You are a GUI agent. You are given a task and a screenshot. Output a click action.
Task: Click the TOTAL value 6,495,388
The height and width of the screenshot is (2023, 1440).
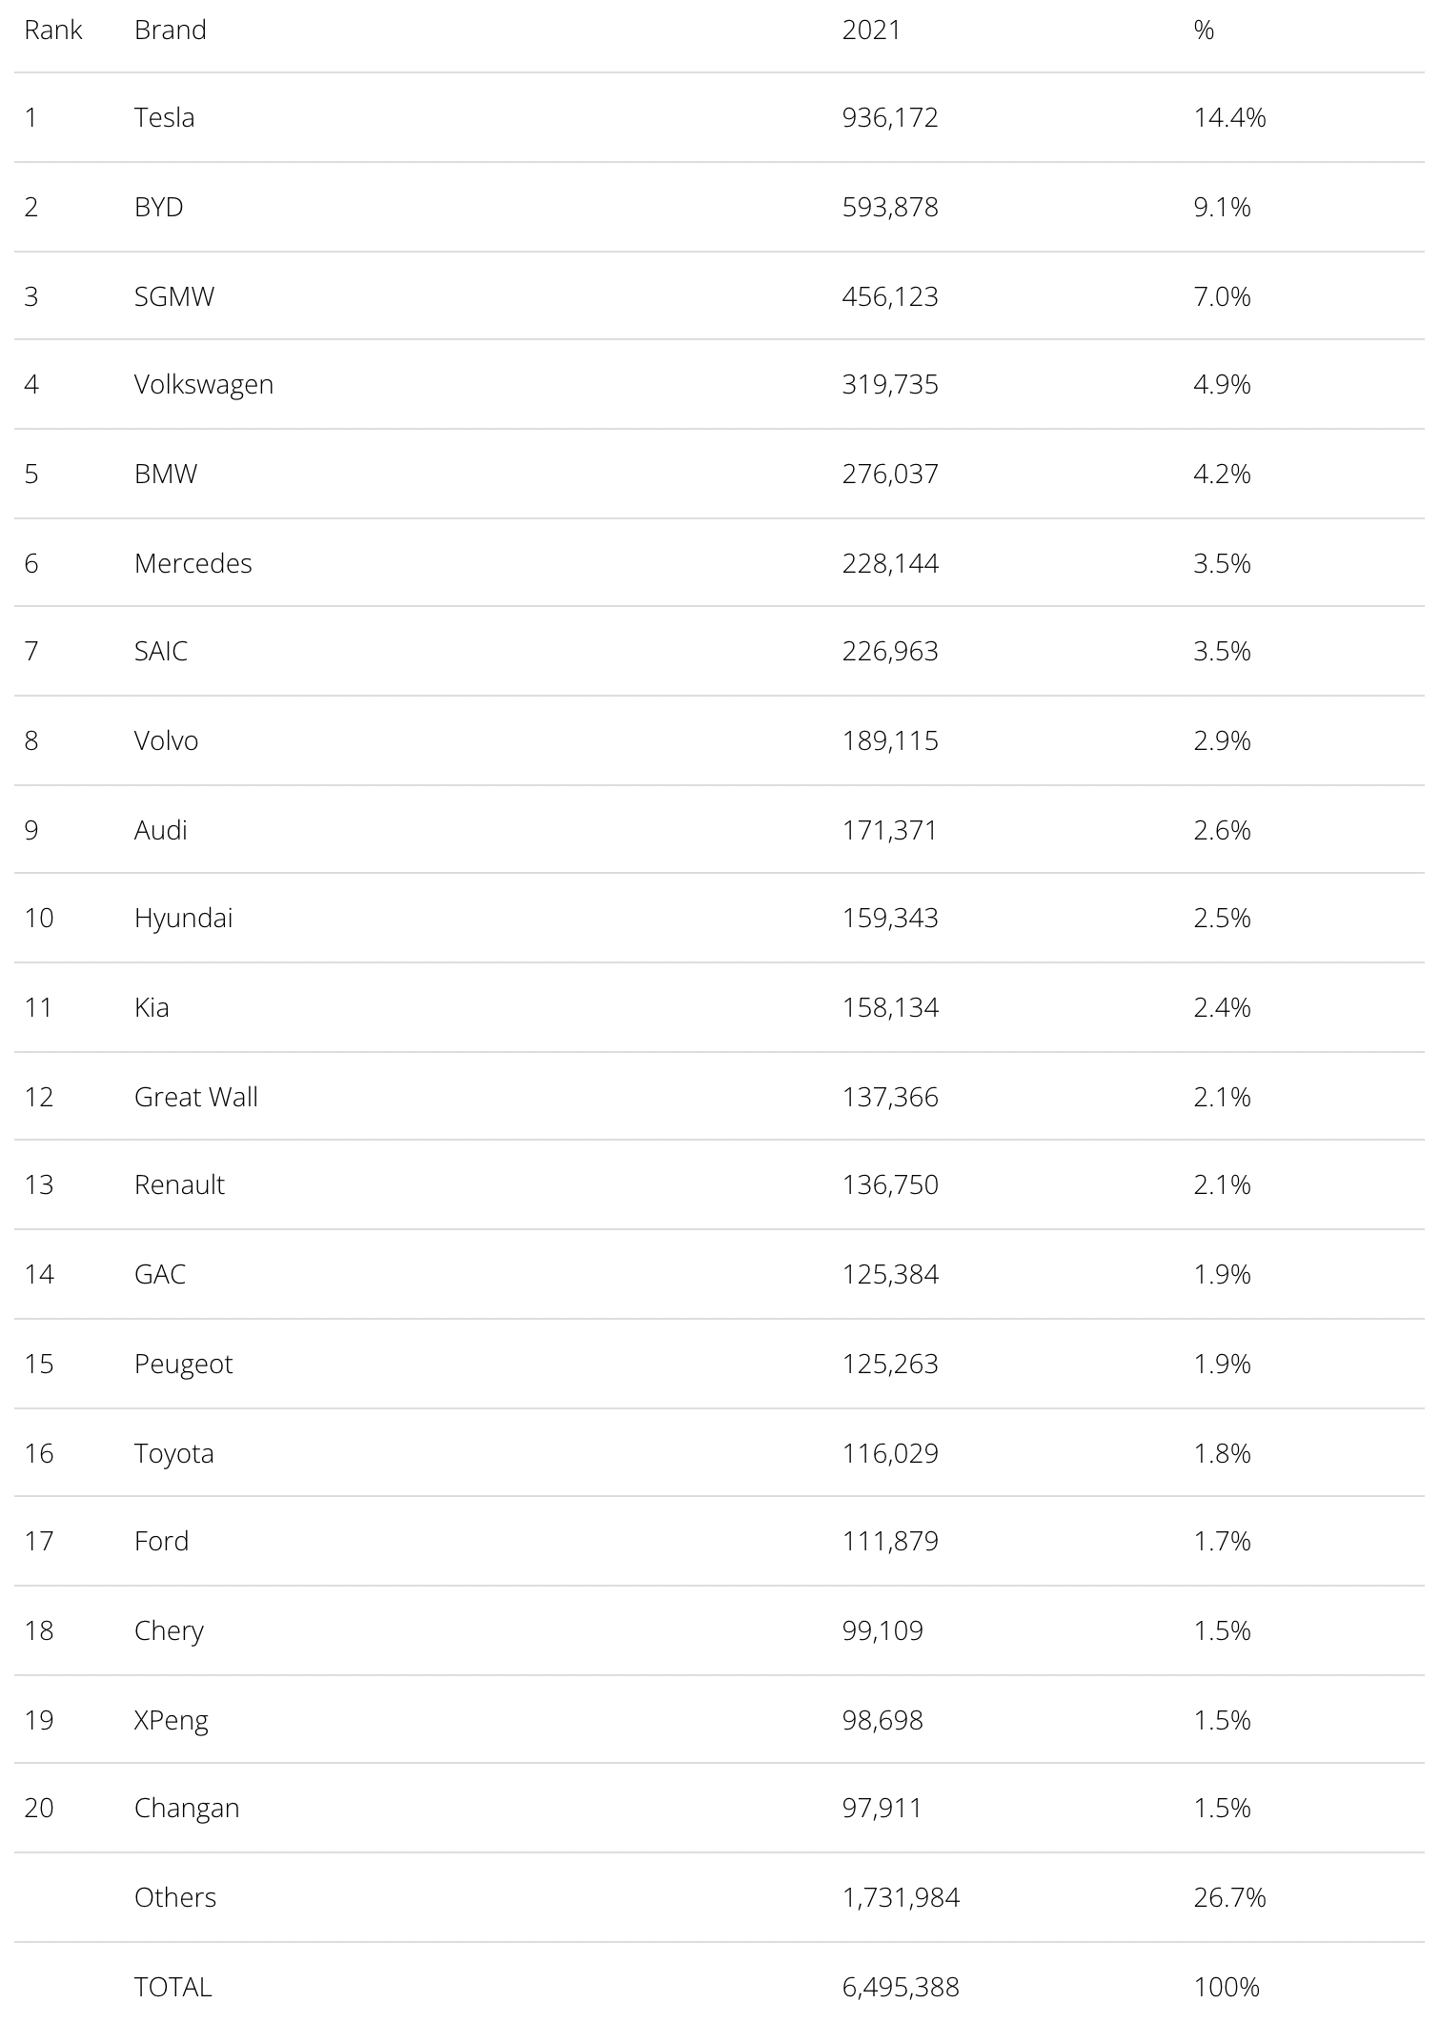pos(901,1987)
